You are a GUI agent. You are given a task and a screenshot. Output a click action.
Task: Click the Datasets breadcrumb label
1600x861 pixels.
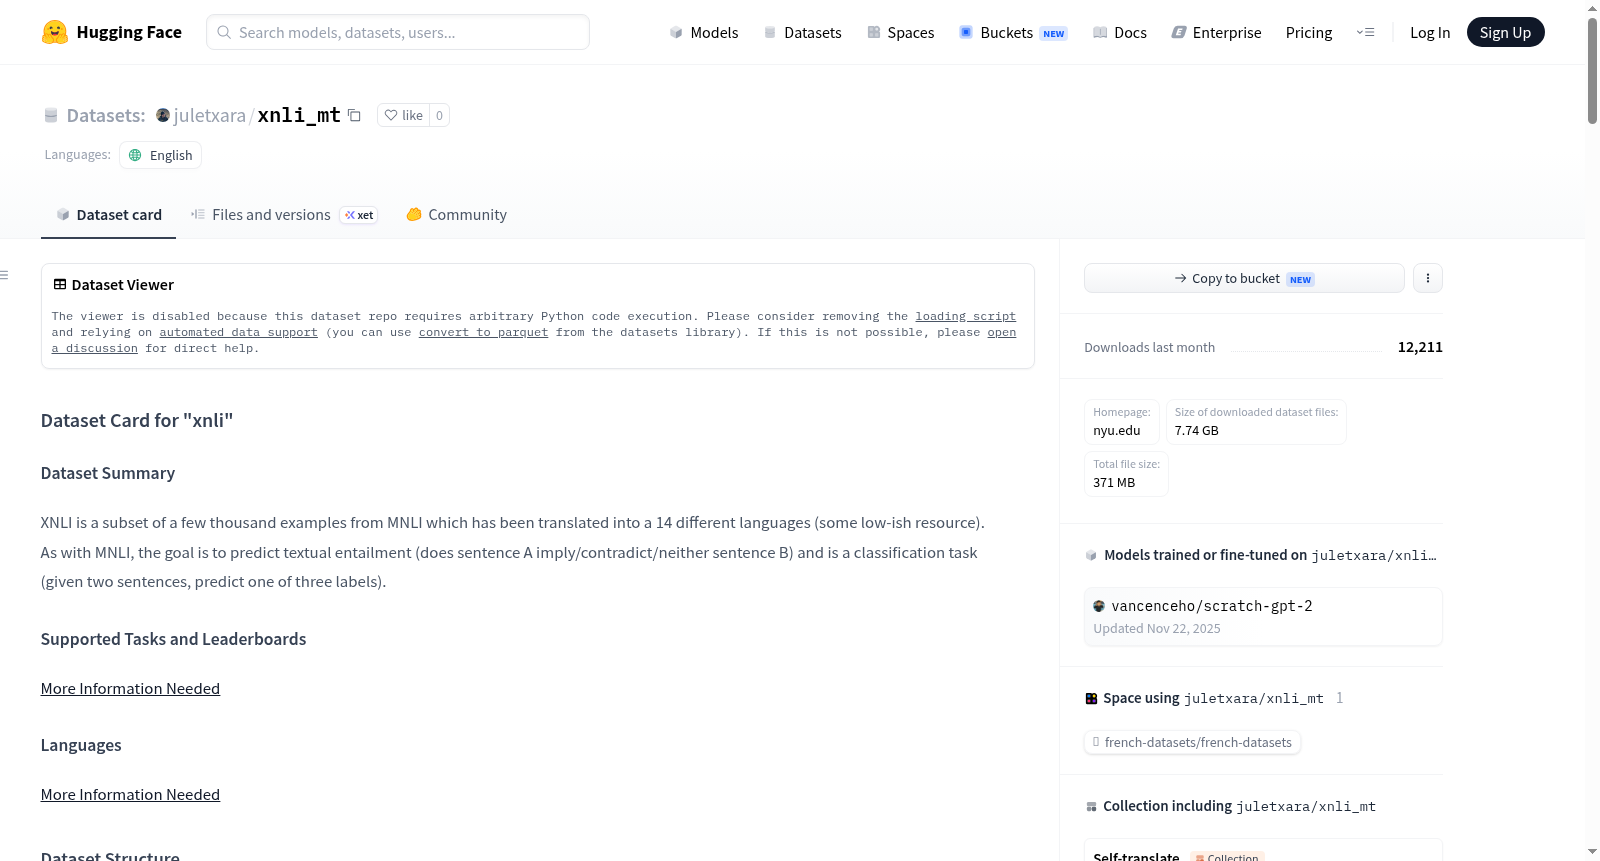coord(105,115)
